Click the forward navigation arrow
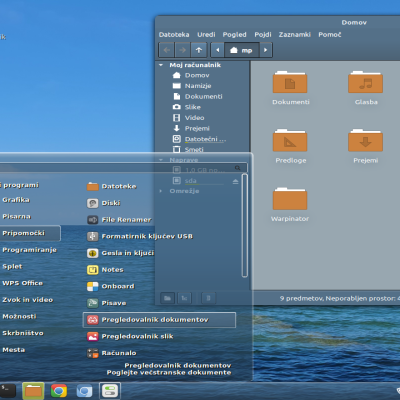 click(x=183, y=50)
